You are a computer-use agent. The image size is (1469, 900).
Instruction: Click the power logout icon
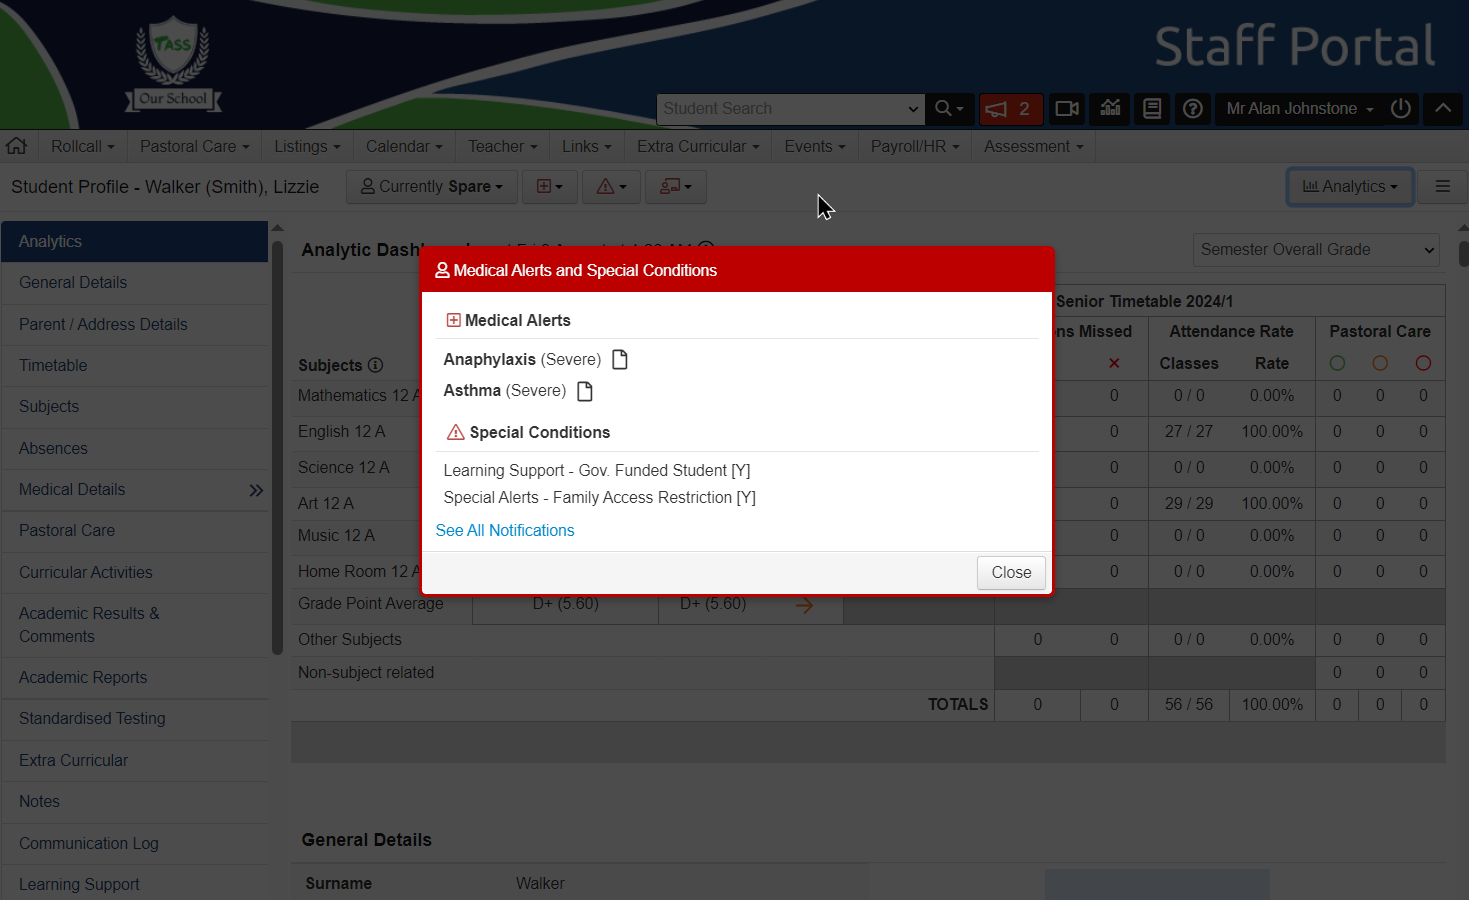tap(1401, 109)
